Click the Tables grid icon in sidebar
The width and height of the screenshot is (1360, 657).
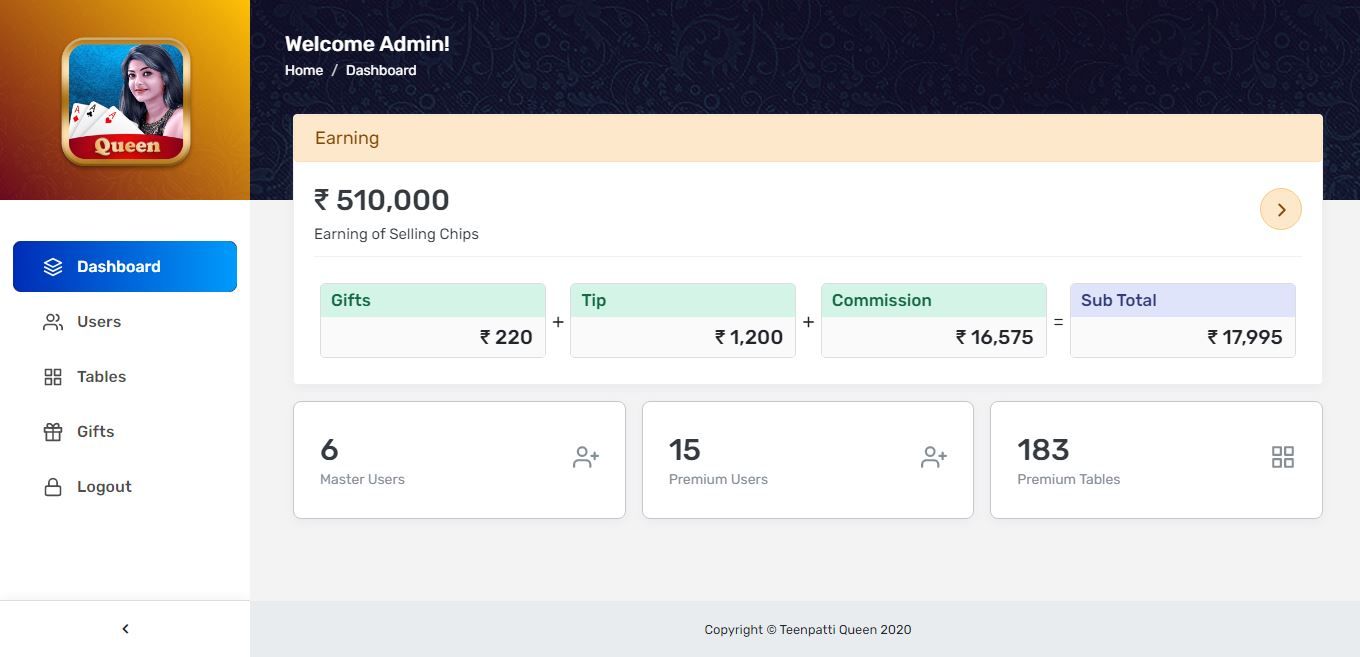click(x=53, y=377)
